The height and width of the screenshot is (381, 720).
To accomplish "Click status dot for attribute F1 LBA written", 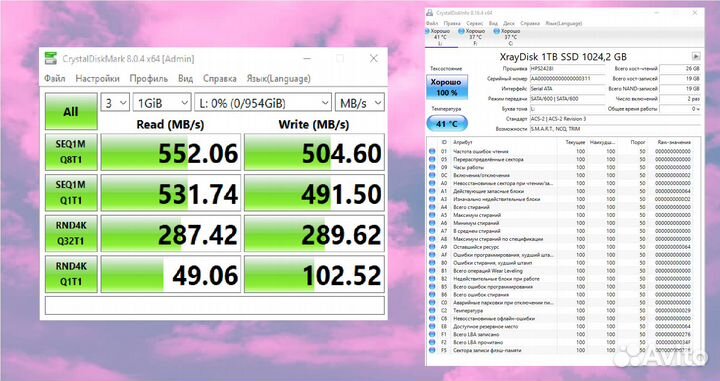I will (432, 335).
